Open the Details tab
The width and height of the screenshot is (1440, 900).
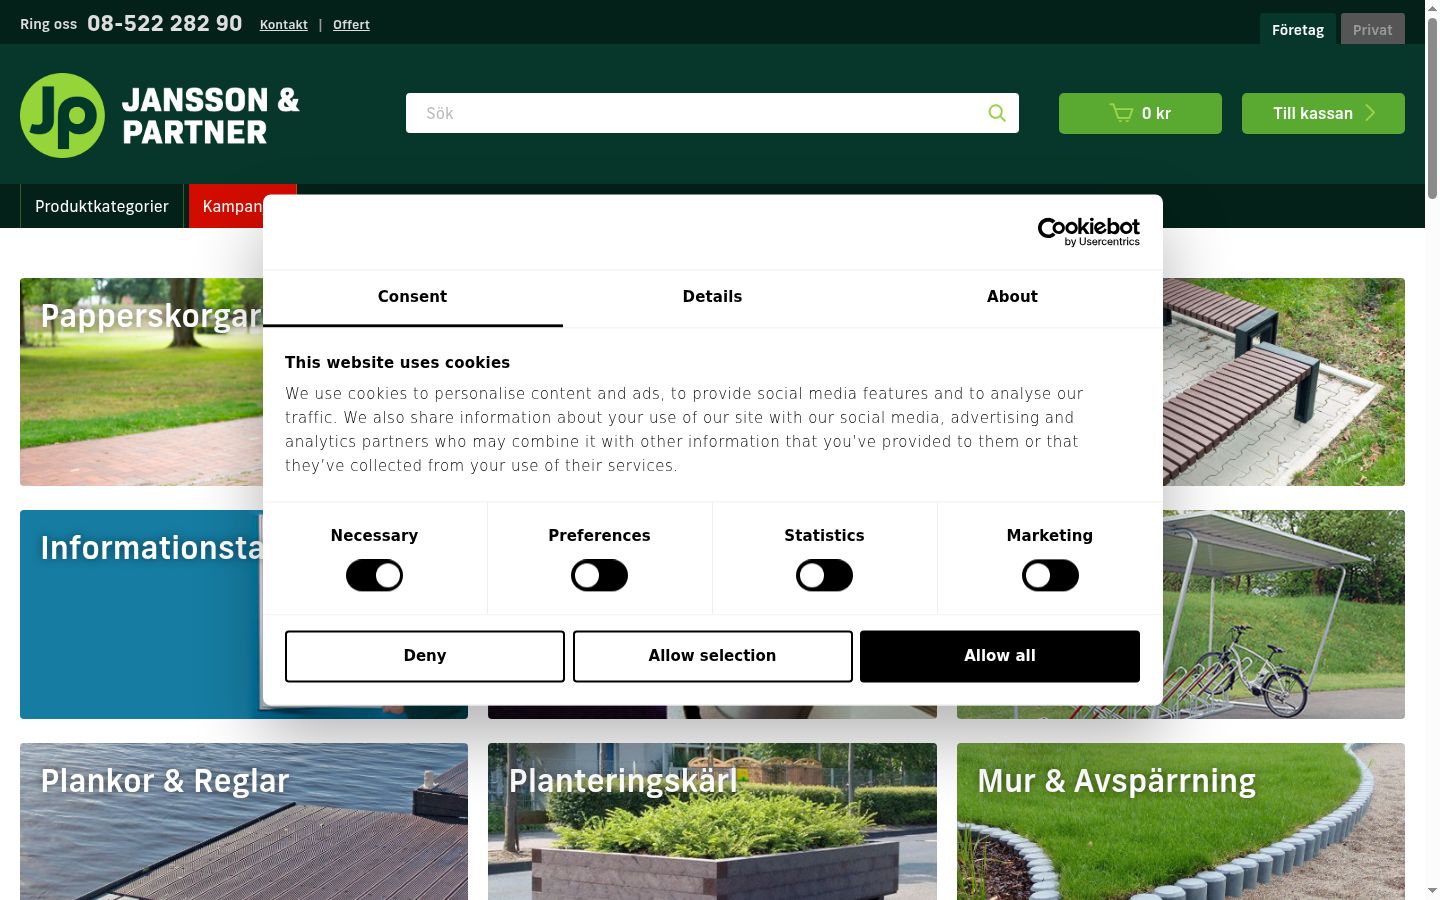pyautogui.click(x=712, y=297)
